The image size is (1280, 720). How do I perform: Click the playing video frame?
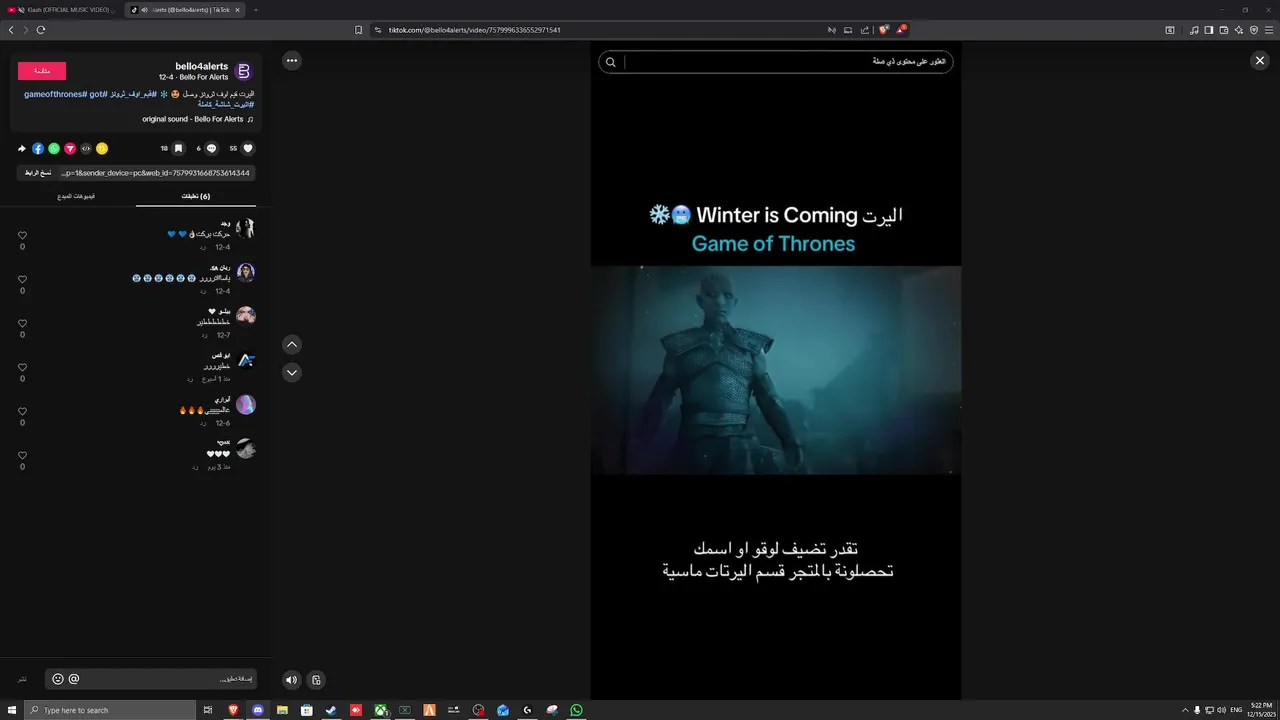[776, 370]
